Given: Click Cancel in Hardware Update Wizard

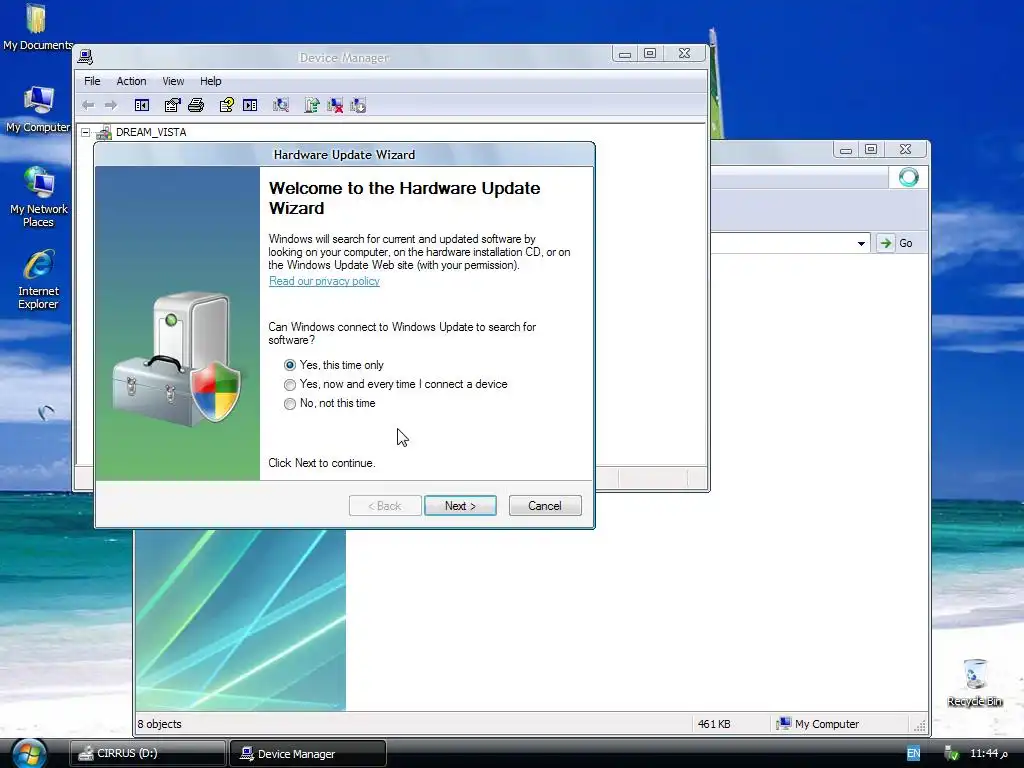Looking at the screenshot, I should [545, 506].
